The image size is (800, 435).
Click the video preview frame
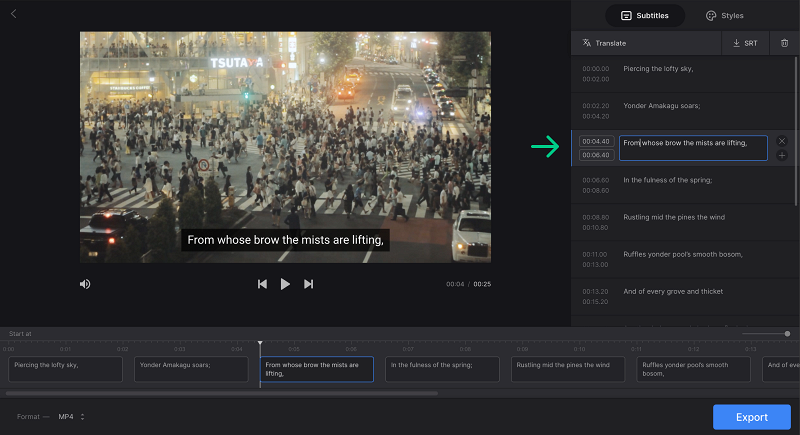pyautogui.click(x=285, y=147)
